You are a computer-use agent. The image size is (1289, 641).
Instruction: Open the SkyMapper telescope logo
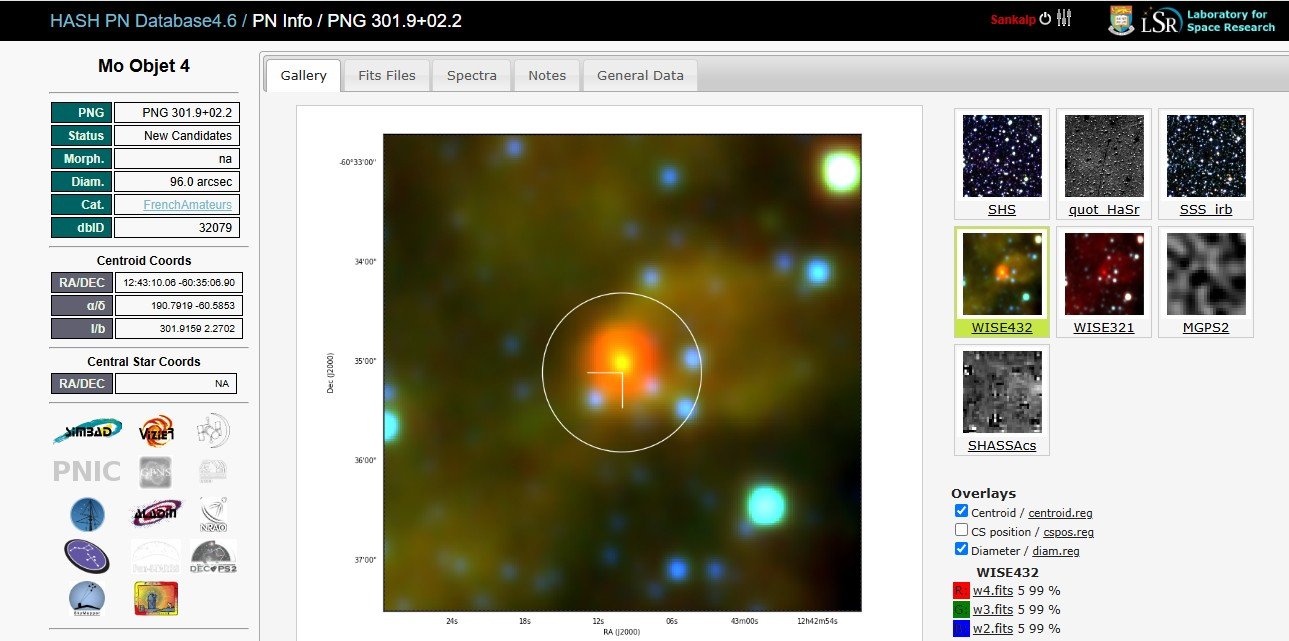tap(87, 598)
